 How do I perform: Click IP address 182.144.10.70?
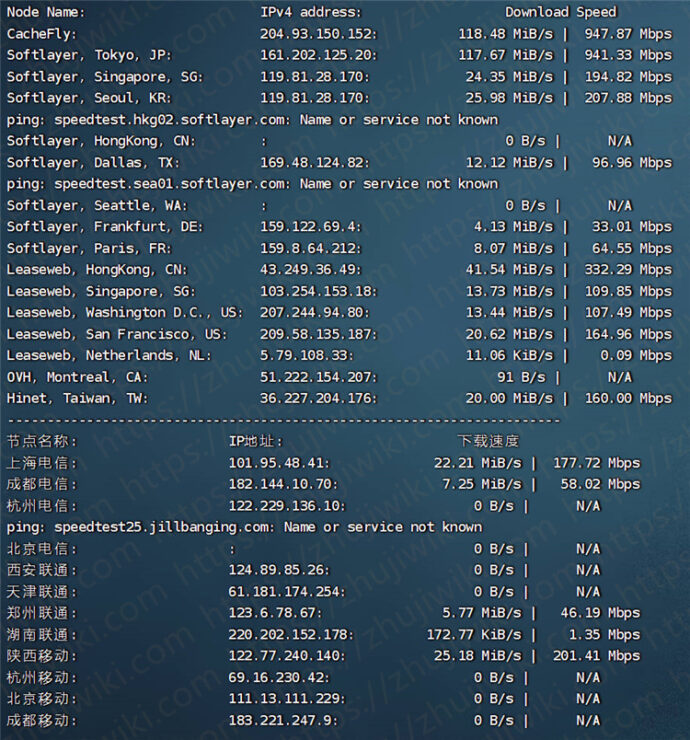(x=283, y=485)
